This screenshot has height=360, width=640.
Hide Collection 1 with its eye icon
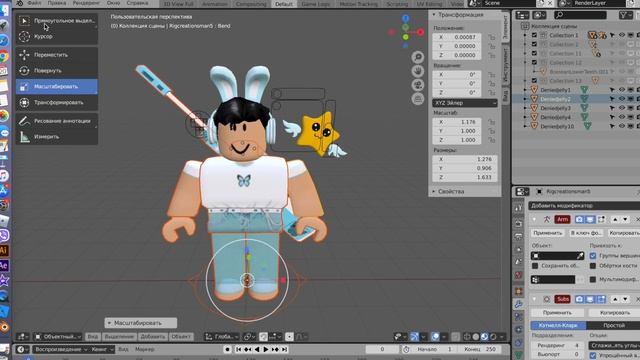pos(622,35)
